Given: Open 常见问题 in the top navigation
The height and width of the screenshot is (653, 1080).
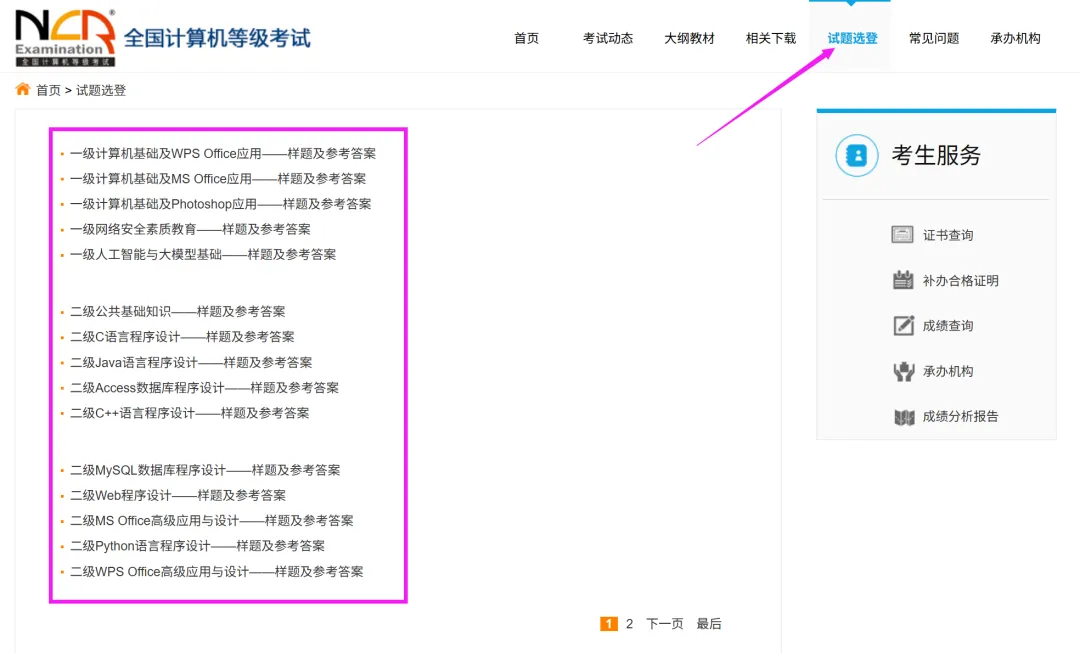Looking at the screenshot, I should click(x=934, y=39).
